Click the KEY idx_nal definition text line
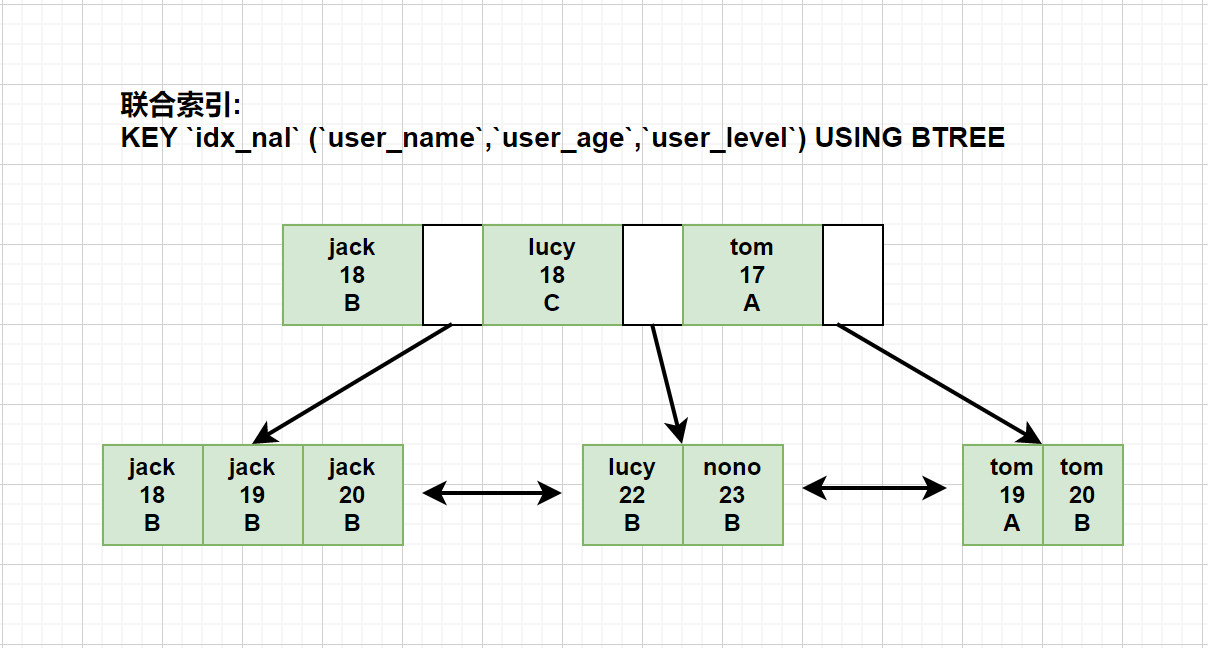This screenshot has height=648, width=1208. click(562, 138)
